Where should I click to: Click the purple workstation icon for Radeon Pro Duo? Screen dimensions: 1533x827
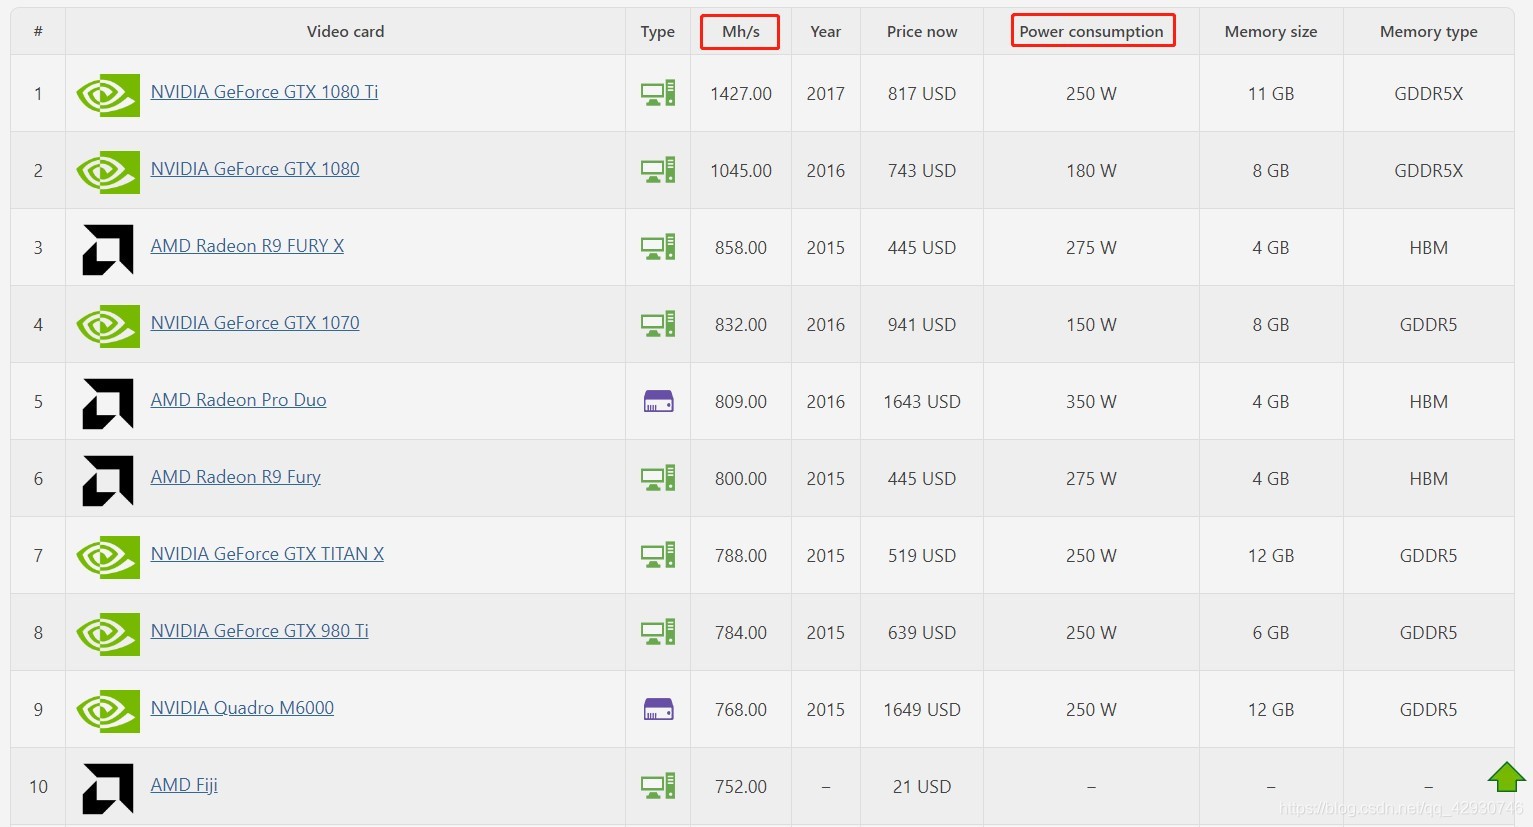658,402
